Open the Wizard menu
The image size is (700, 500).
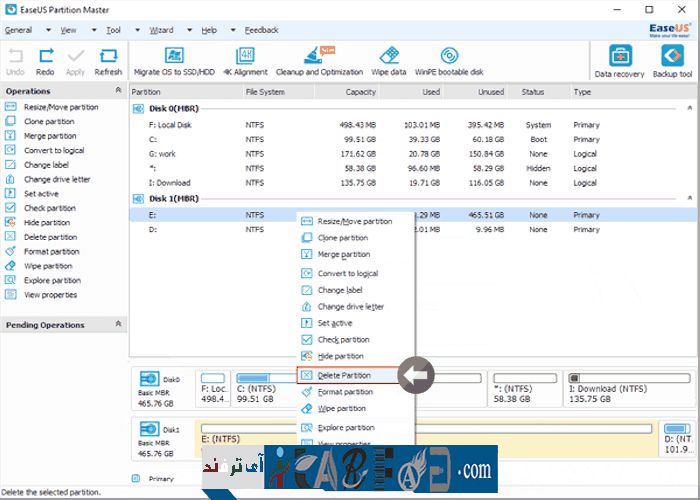pos(162,30)
